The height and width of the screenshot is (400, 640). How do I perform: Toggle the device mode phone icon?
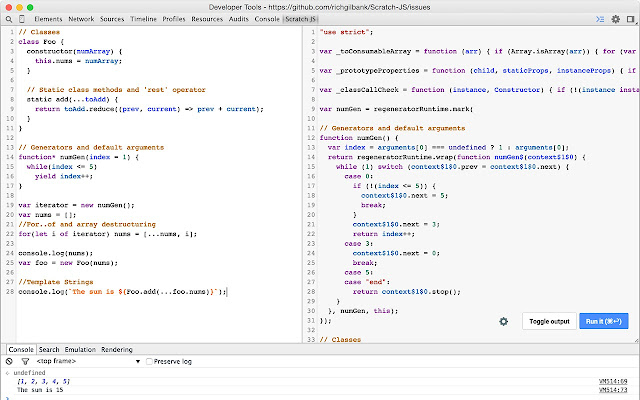[23, 19]
